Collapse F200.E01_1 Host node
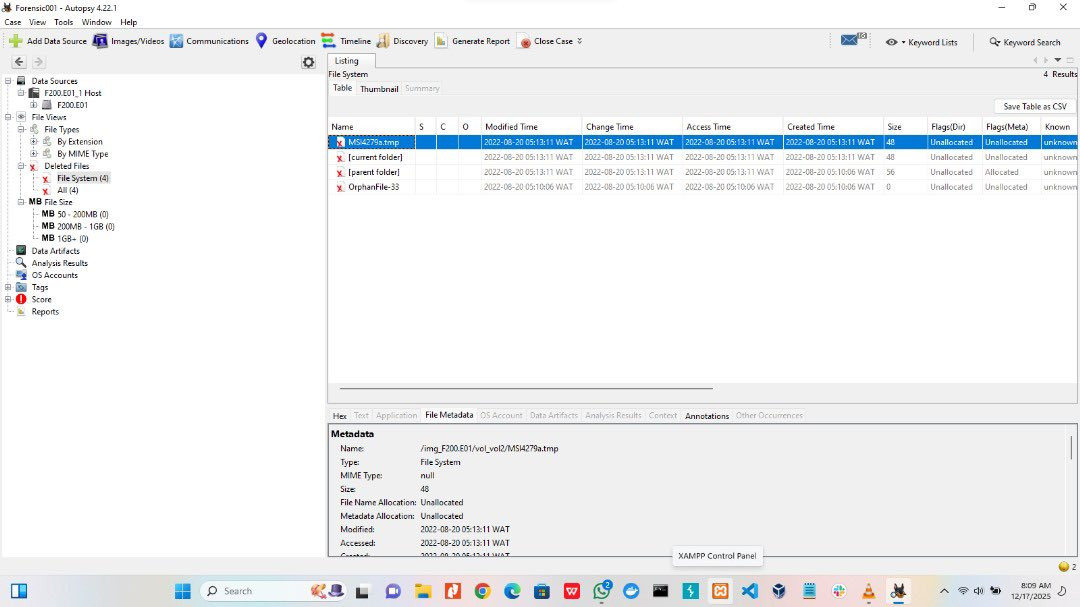Screen dimensions: 1080x607 21,93
